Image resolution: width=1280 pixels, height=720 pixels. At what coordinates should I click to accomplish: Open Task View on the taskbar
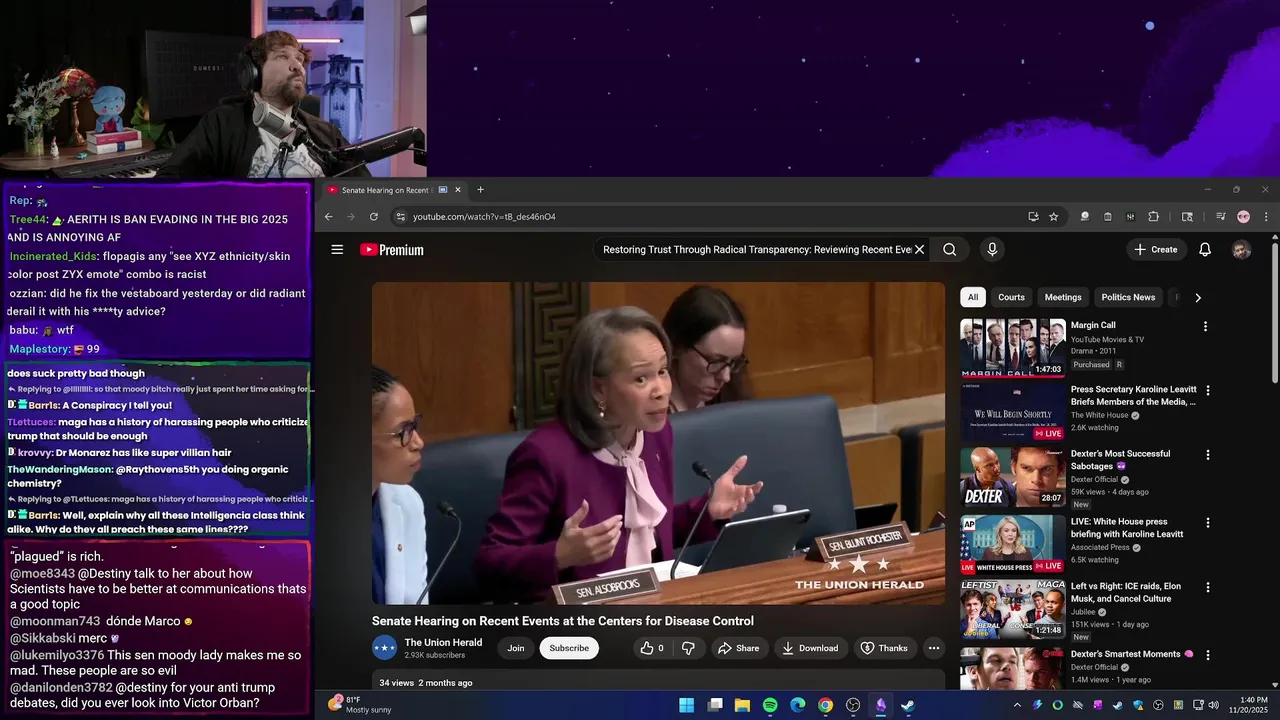pos(715,705)
